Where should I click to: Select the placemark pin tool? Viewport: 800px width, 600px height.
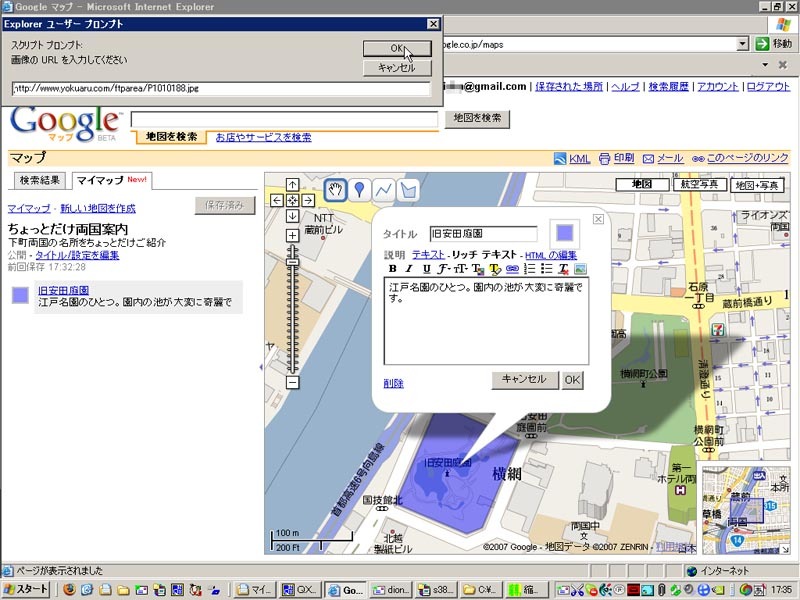359,190
